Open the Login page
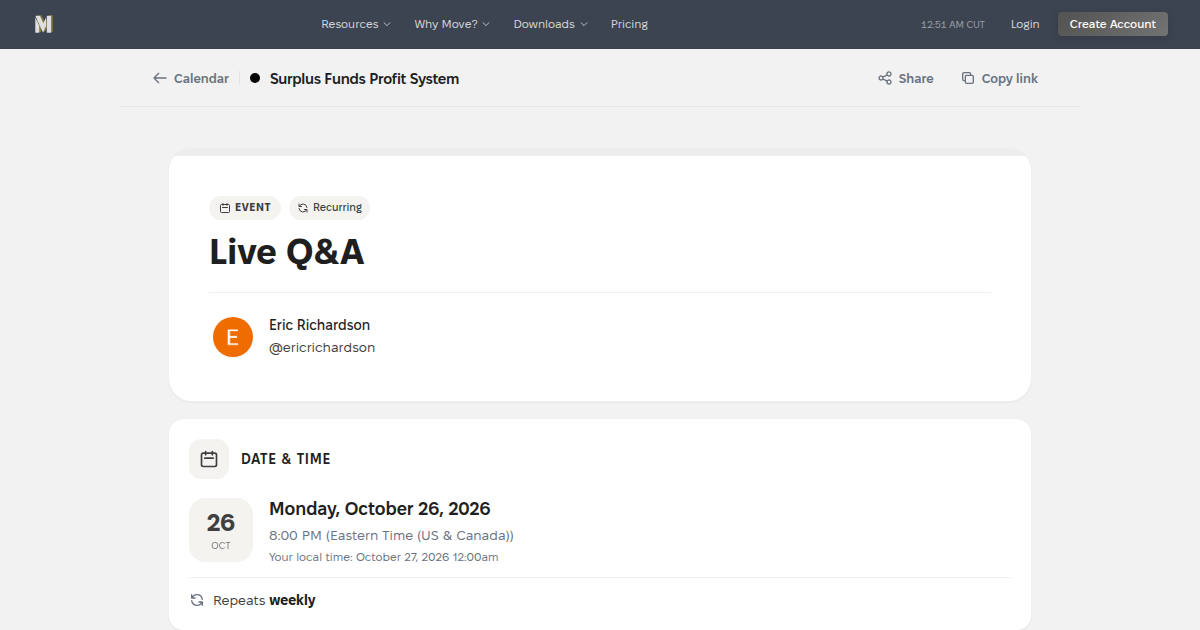The image size is (1200, 630). click(x=1025, y=24)
